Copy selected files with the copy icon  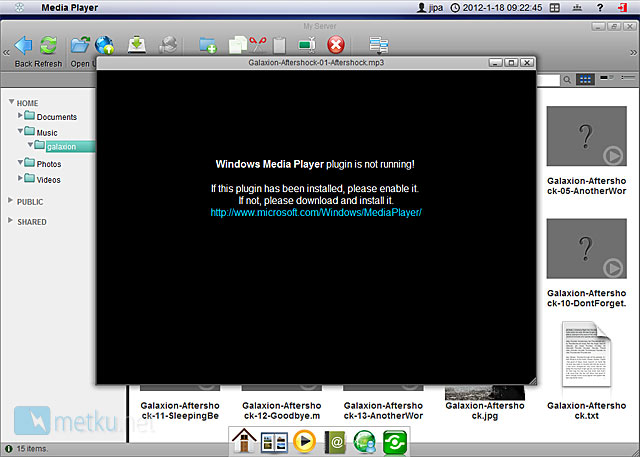click(x=238, y=45)
